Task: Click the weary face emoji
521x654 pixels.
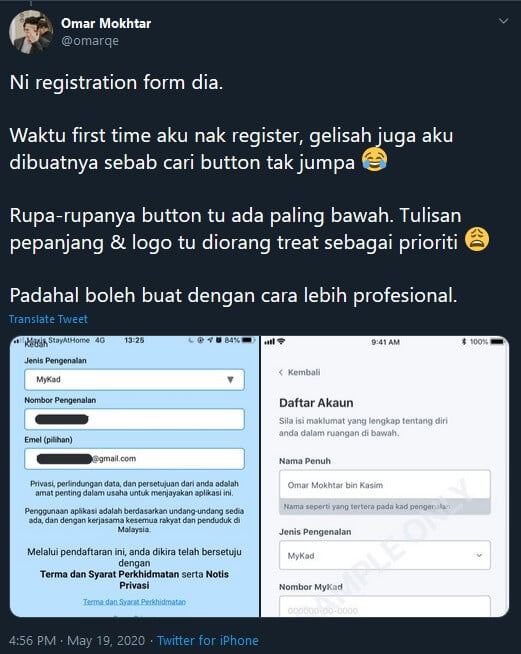Action: [477, 239]
